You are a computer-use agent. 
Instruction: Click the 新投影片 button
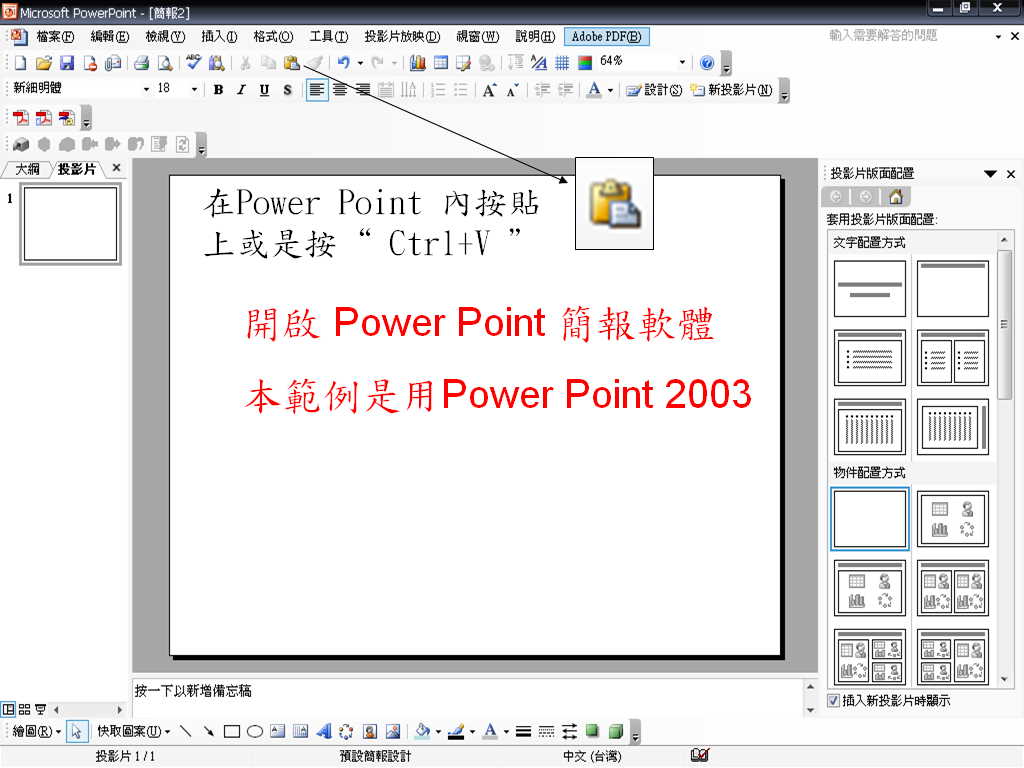click(732, 90)
